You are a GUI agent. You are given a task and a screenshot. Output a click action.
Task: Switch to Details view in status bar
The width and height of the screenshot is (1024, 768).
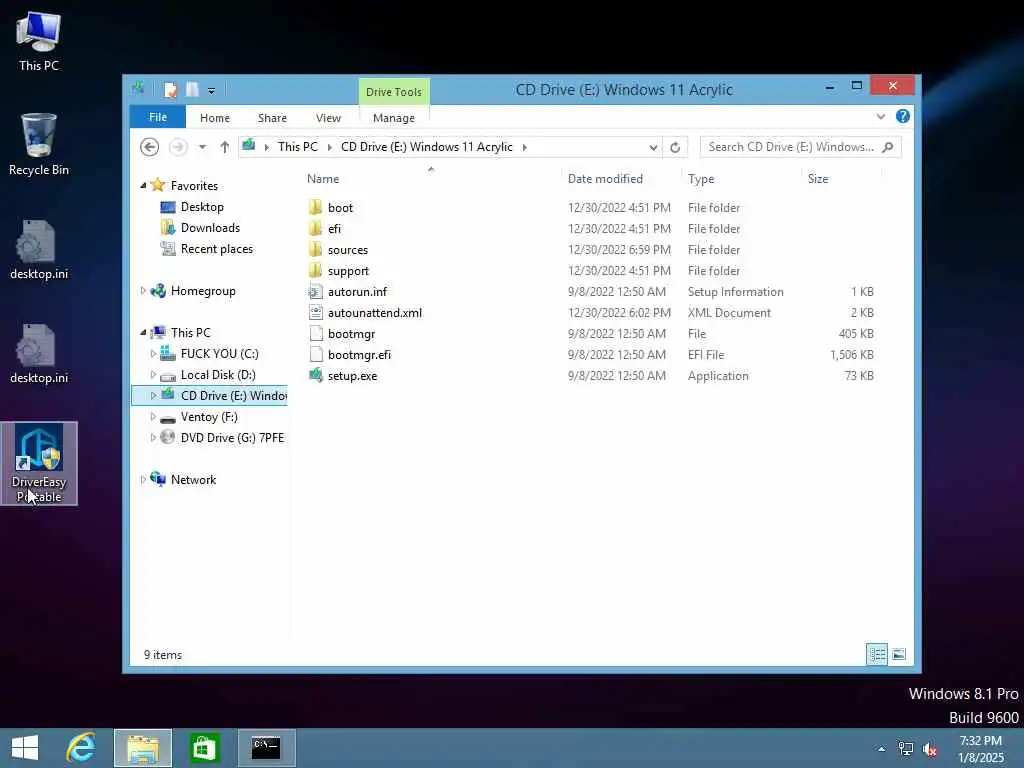coord(877,654)
